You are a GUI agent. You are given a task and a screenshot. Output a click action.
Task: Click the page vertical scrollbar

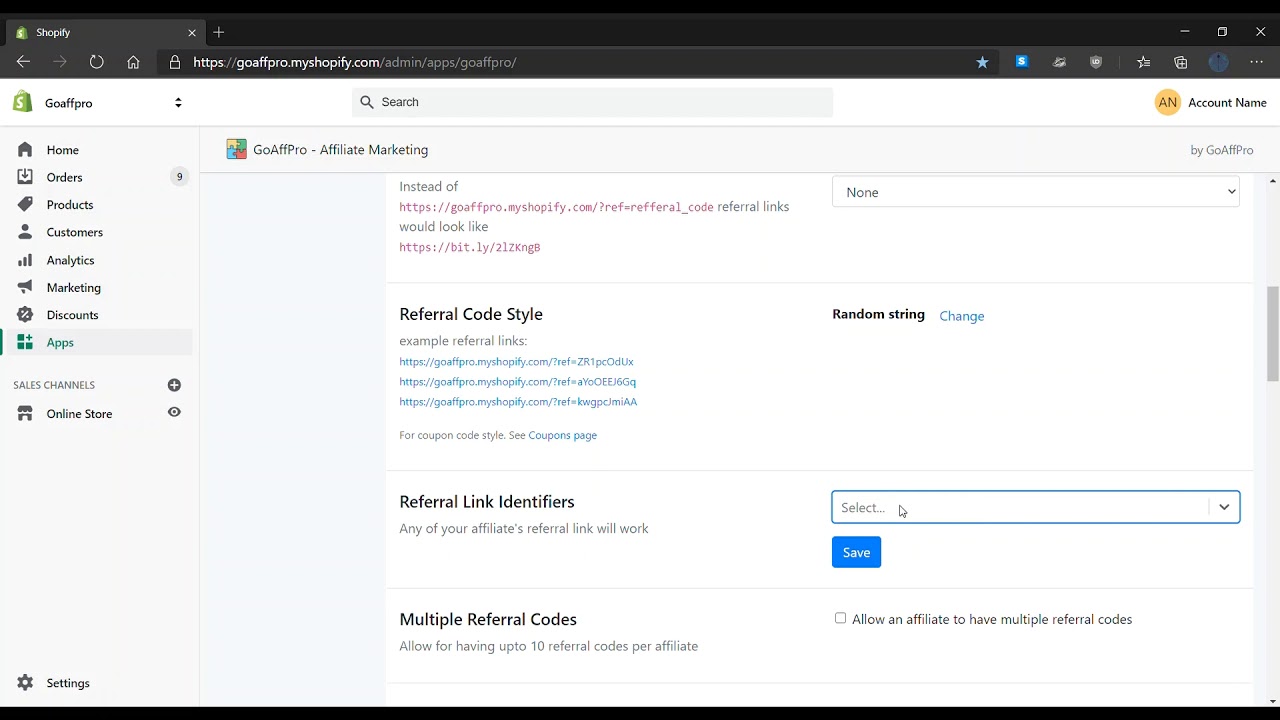point(1273,332)
